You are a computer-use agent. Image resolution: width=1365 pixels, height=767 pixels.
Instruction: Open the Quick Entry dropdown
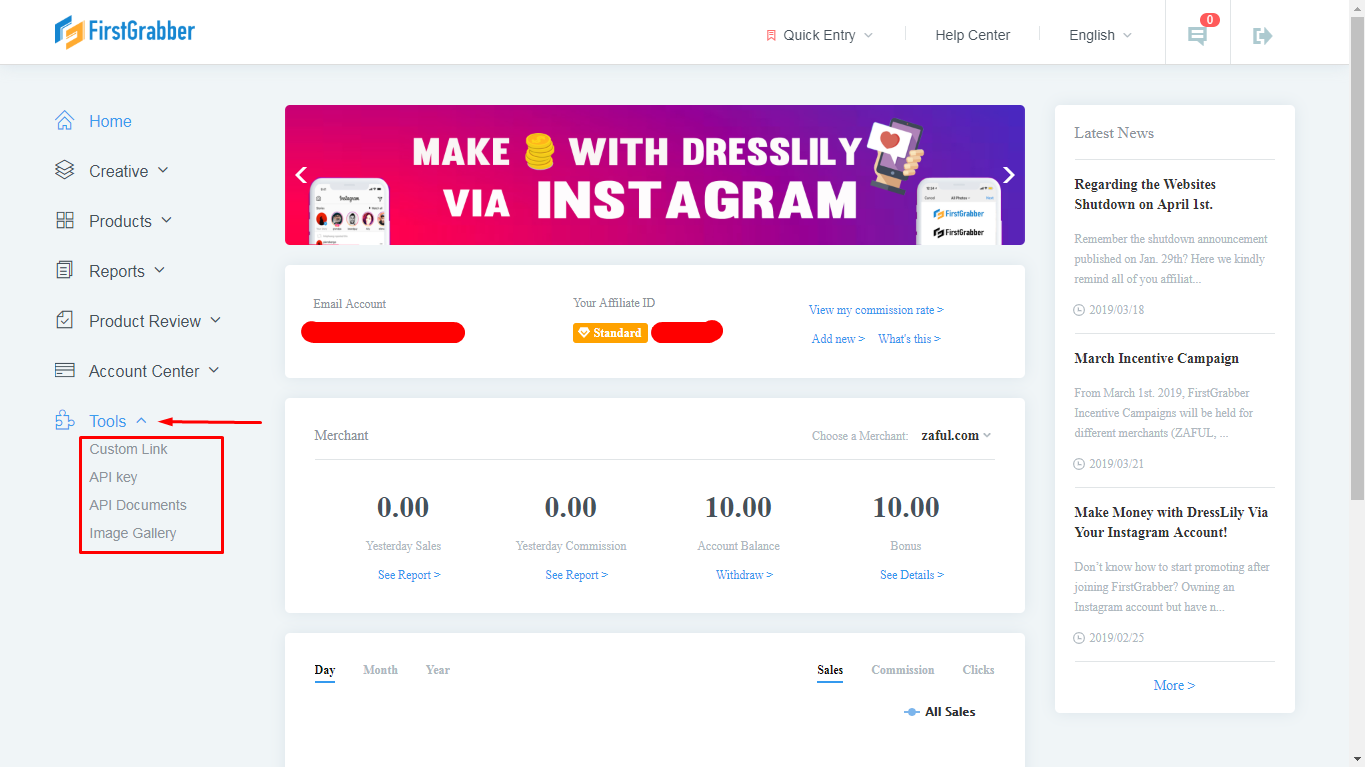[819, 35]
